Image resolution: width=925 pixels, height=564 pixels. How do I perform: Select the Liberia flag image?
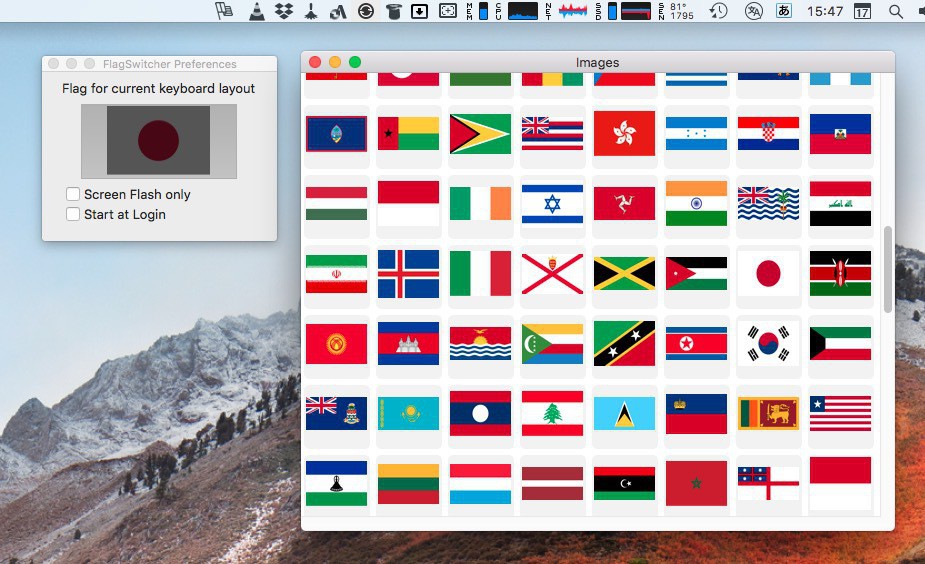pos(840,413)
